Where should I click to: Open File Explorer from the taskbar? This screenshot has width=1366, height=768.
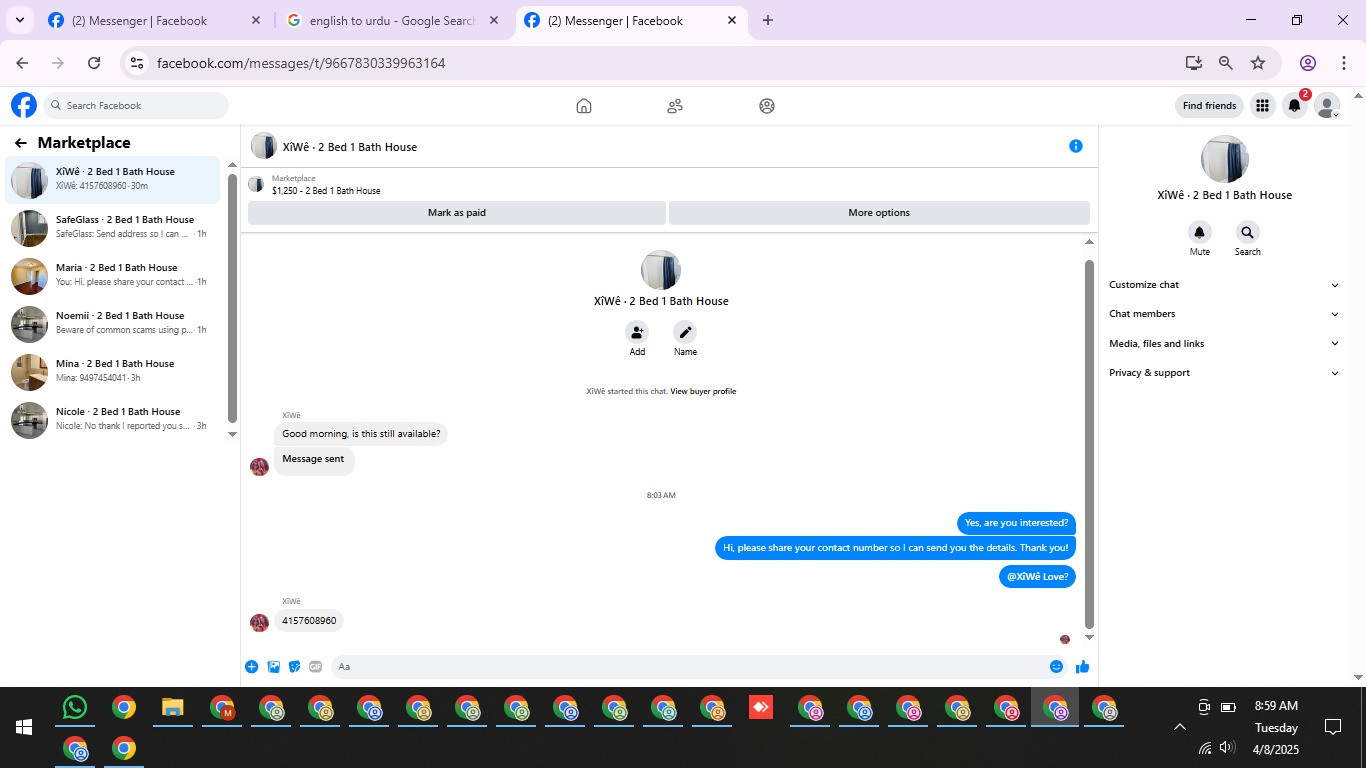[x=172, y=708]
